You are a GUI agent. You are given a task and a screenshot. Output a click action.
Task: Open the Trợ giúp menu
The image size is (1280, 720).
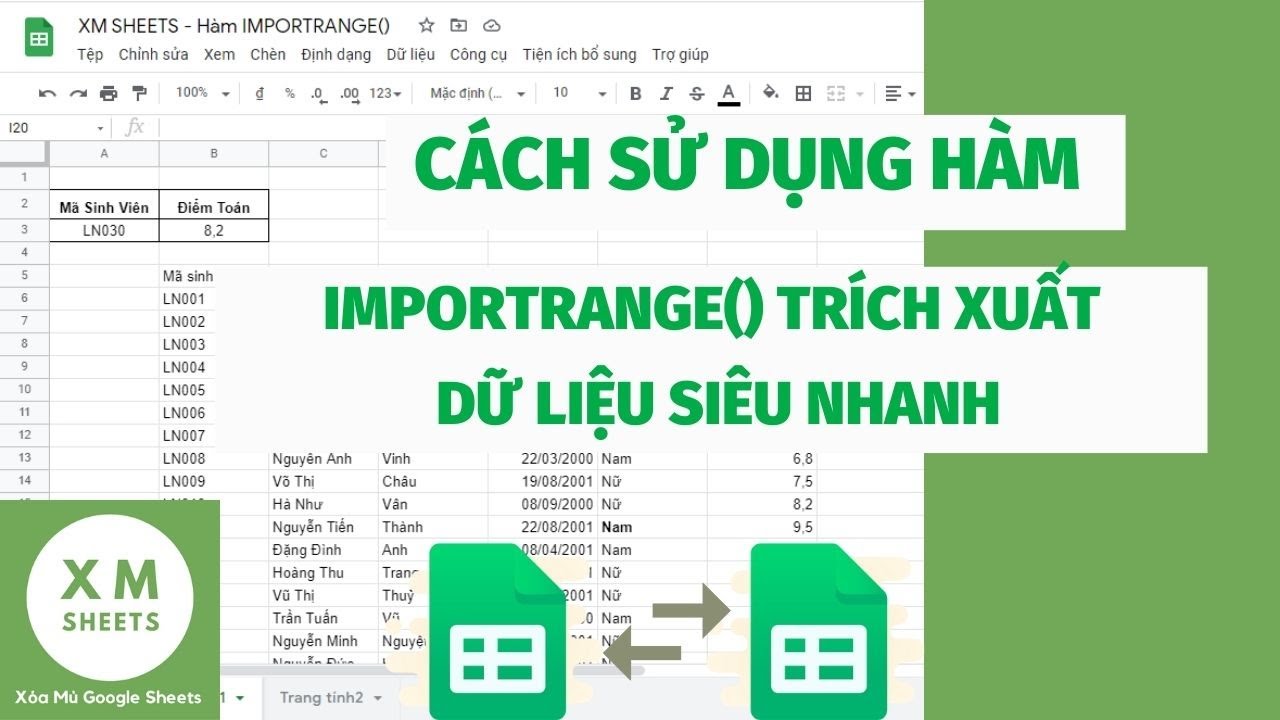[x=680, y=54]
